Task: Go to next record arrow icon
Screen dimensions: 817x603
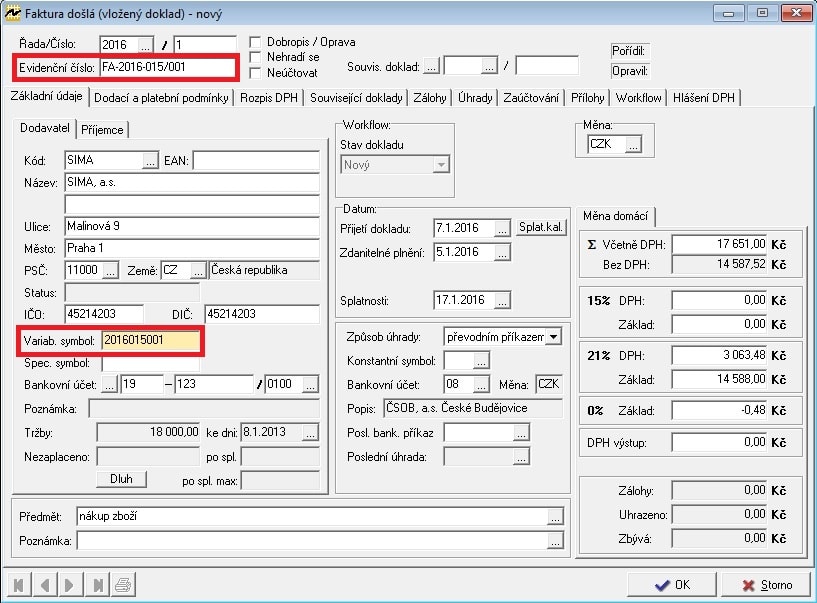Action: click(69, 585)
